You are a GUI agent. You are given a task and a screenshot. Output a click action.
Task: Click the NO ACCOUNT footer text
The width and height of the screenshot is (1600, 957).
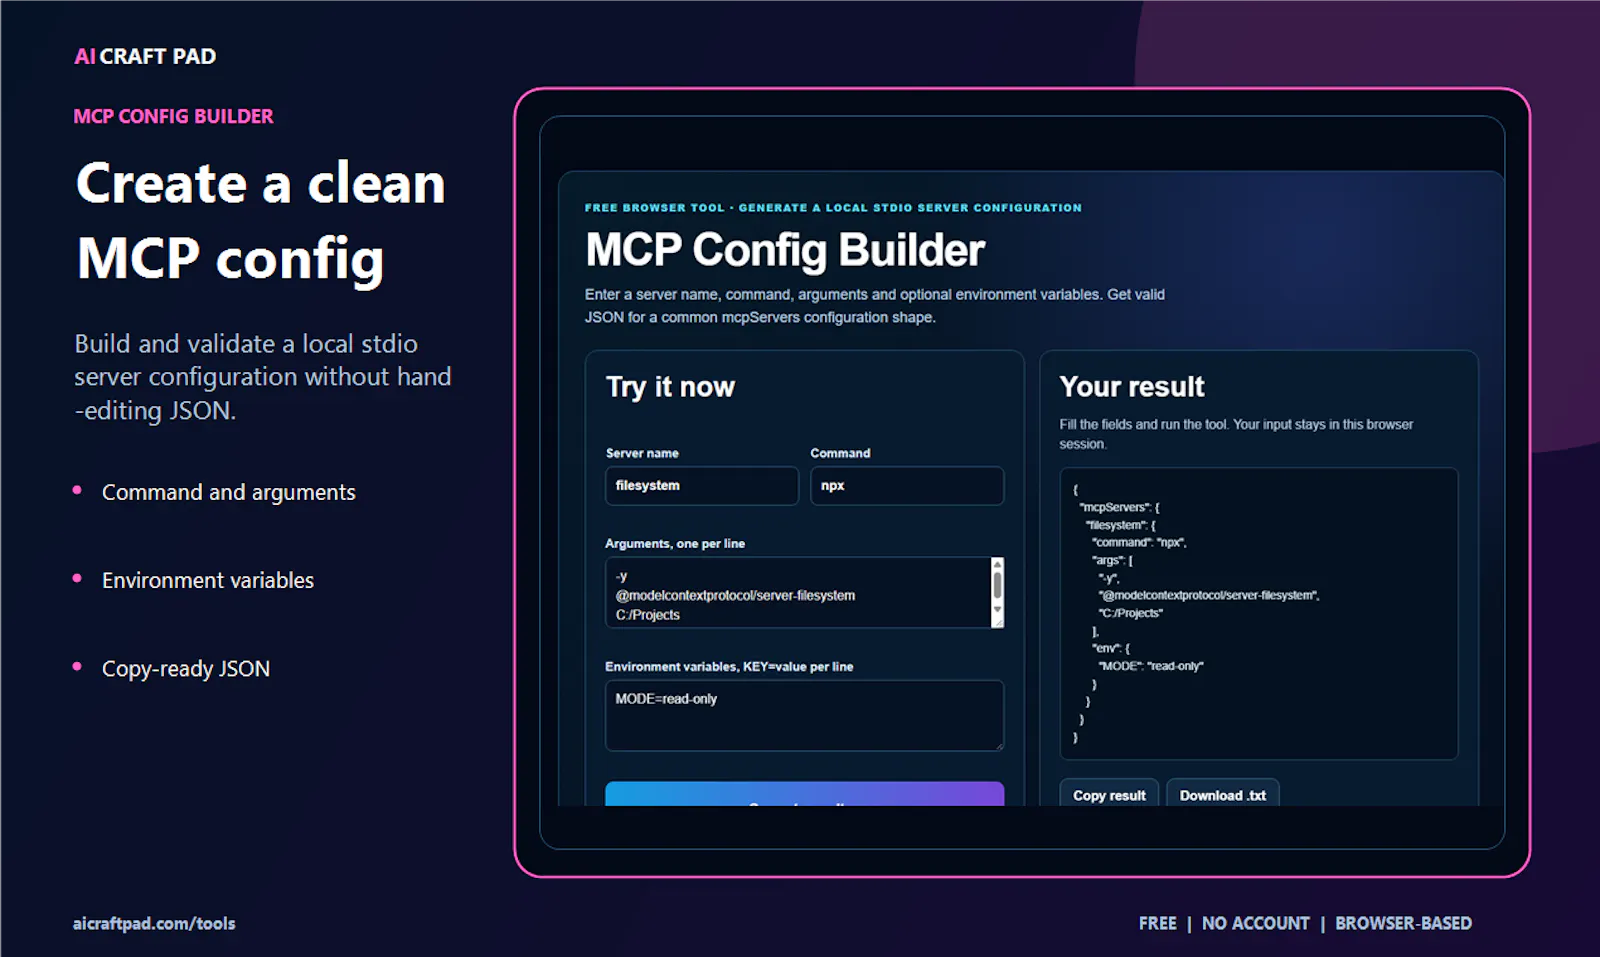click(x=1255, y=923)
